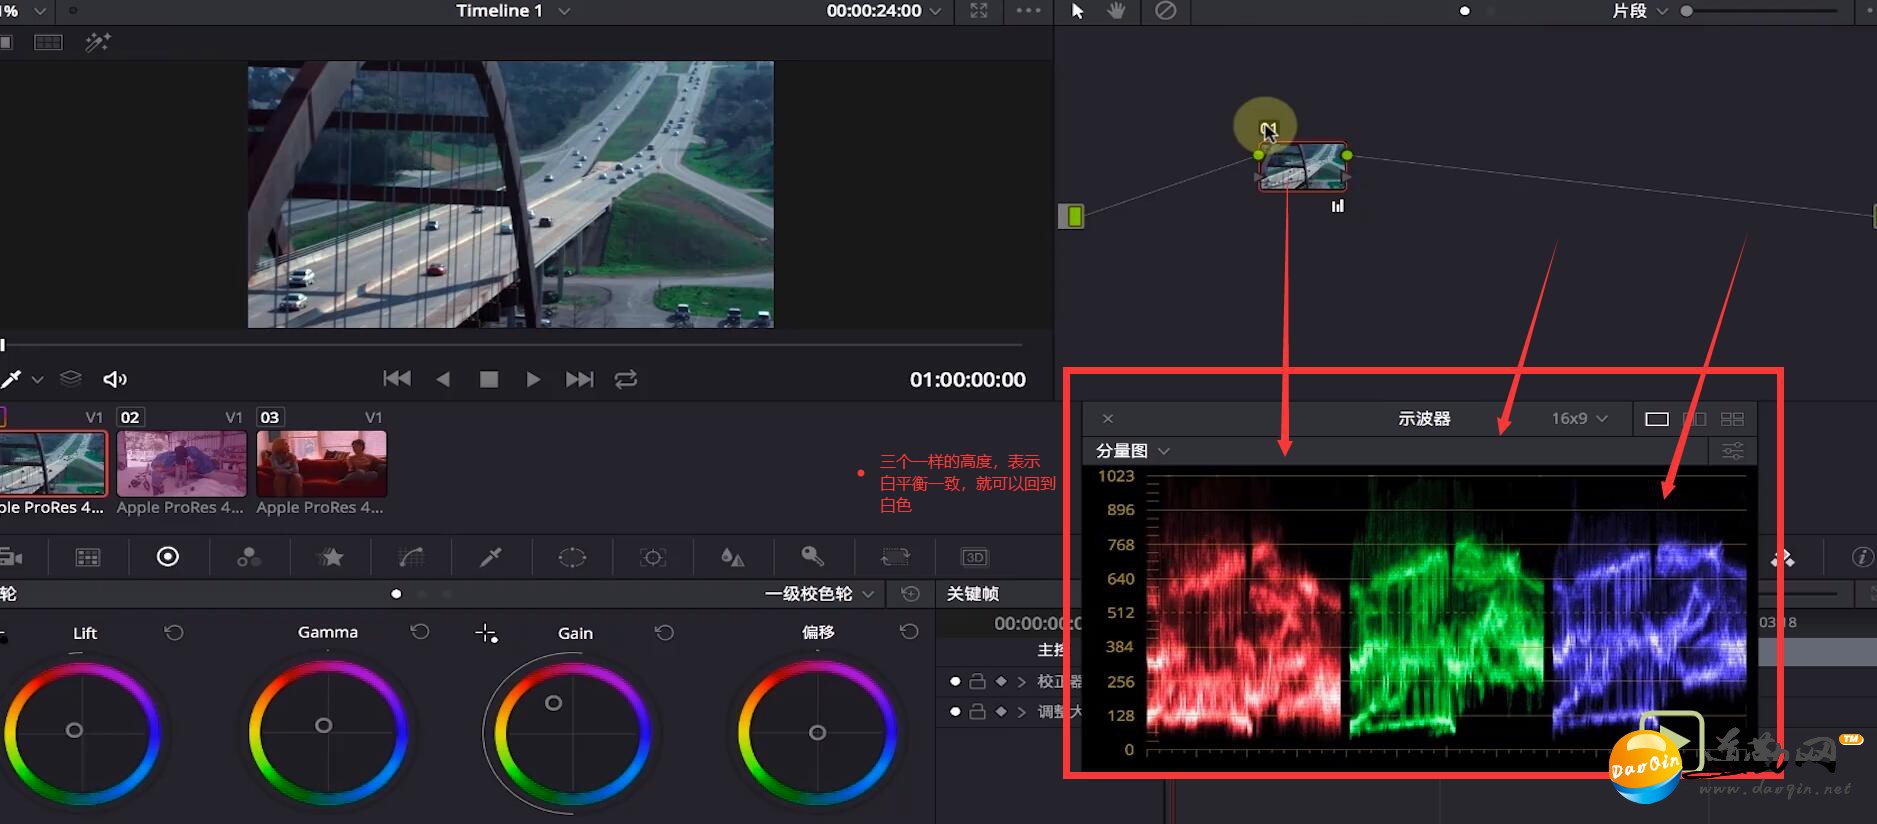
Task: Switch scope to single view layout
Action: point(1657,419)
